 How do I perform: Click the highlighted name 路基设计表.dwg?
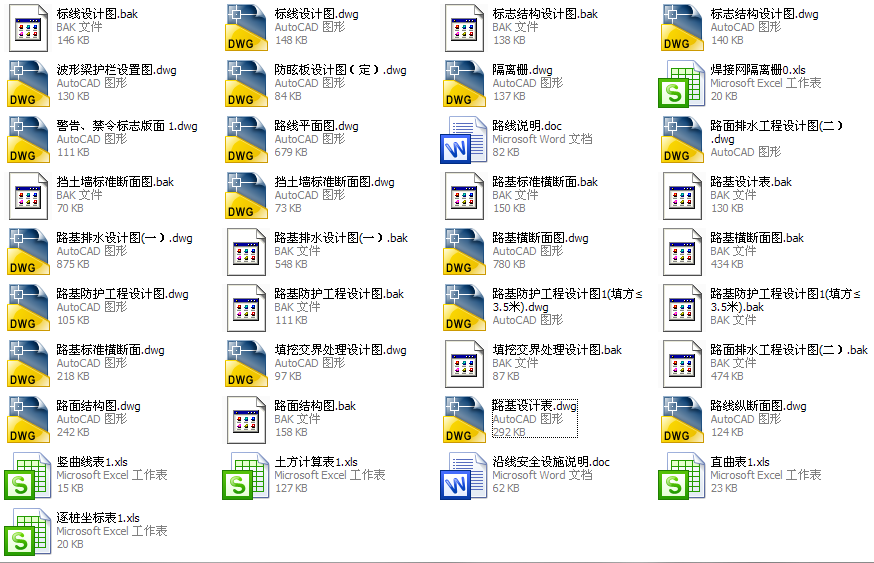535,406
